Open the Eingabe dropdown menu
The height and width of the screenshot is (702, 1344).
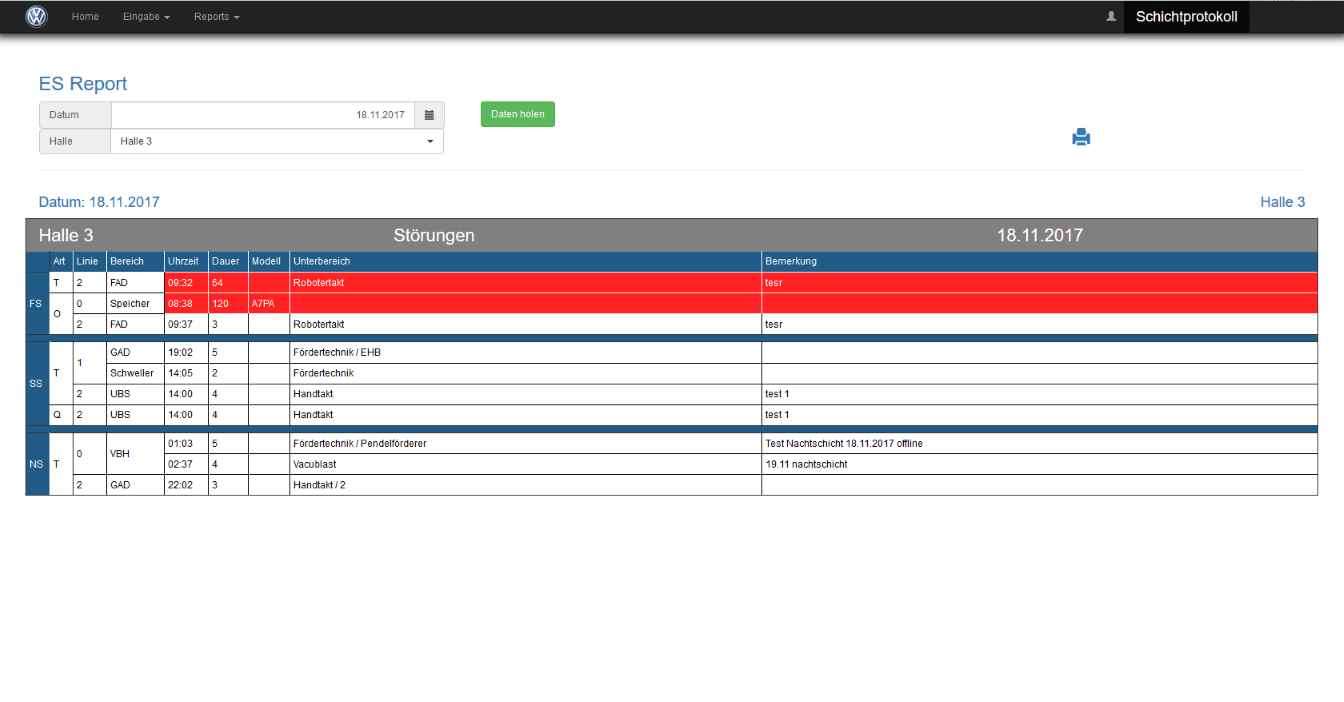[146, 17]
